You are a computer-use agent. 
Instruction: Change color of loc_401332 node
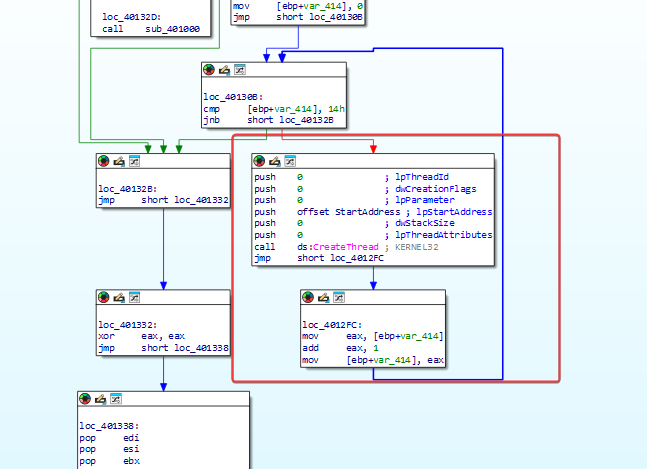pyautogui.click(x=104, y=297)
